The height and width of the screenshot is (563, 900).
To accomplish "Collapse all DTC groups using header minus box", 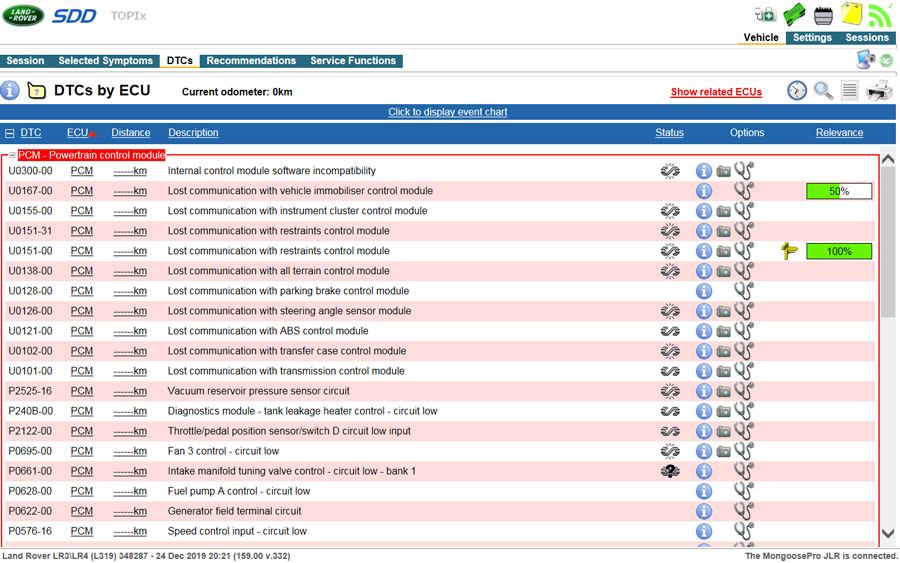I will click(x=9, y=133).
